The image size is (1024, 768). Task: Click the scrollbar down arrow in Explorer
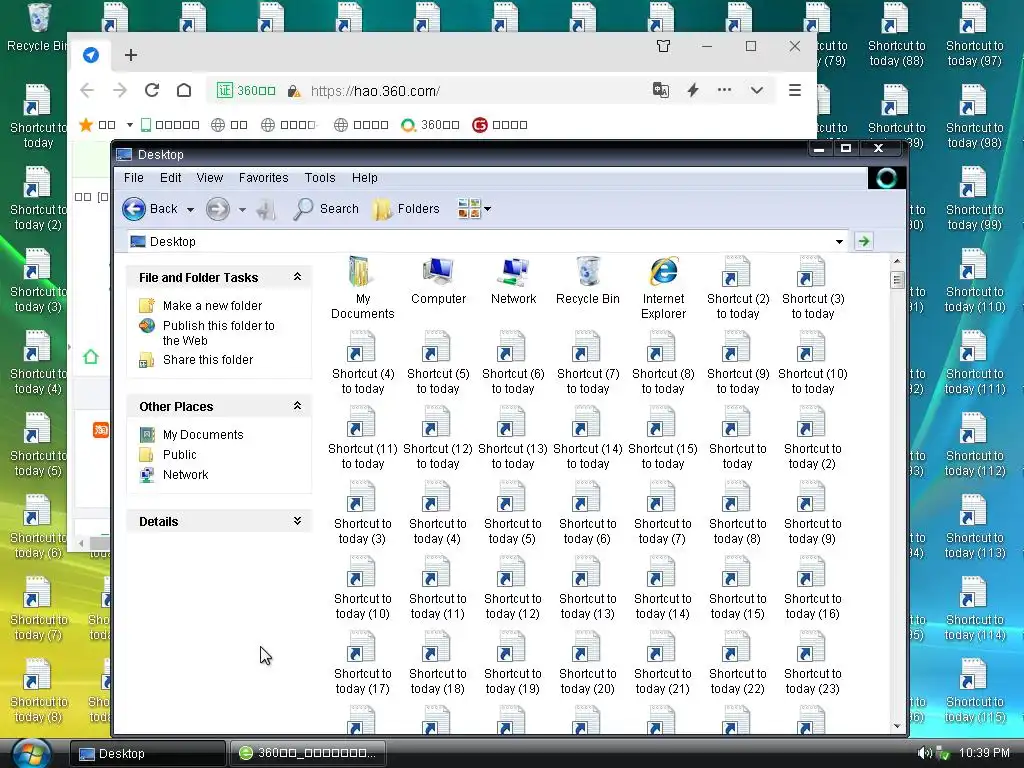[897, 726]
